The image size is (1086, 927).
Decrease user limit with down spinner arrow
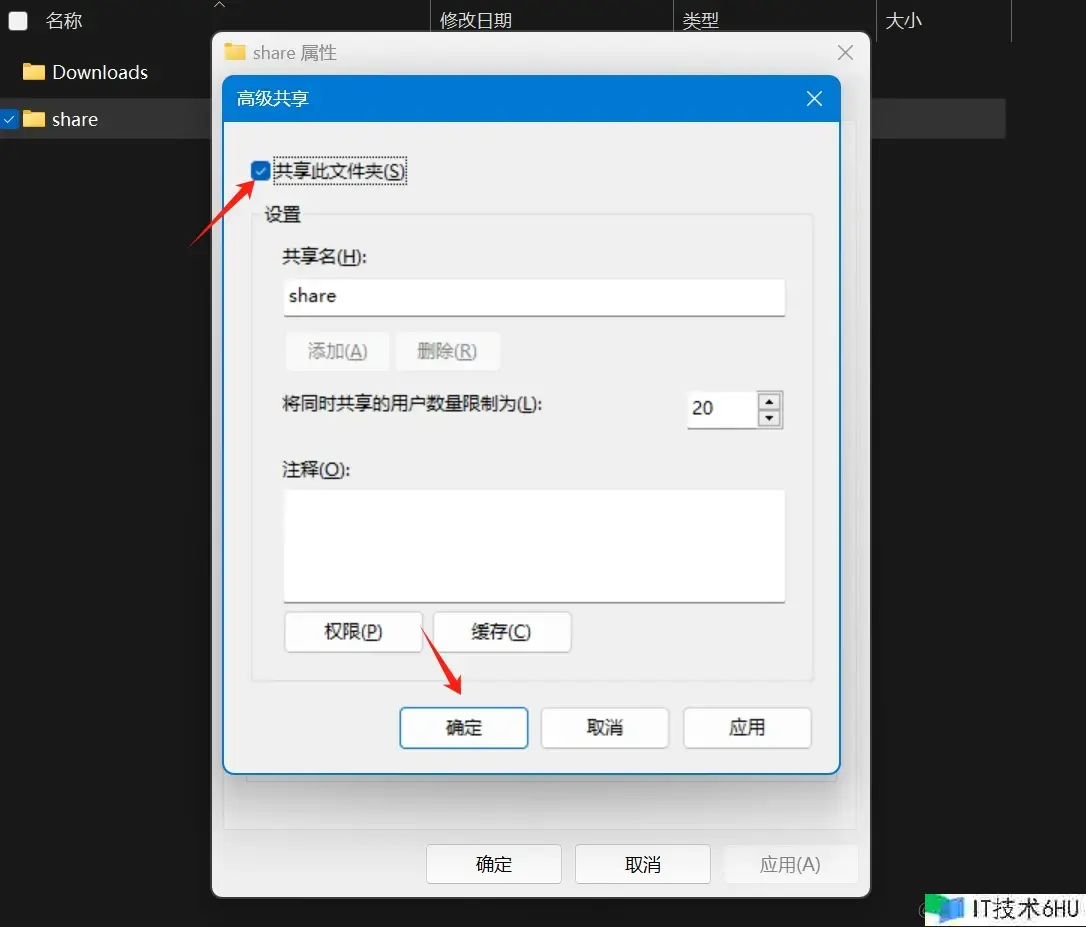coord(769,419)
